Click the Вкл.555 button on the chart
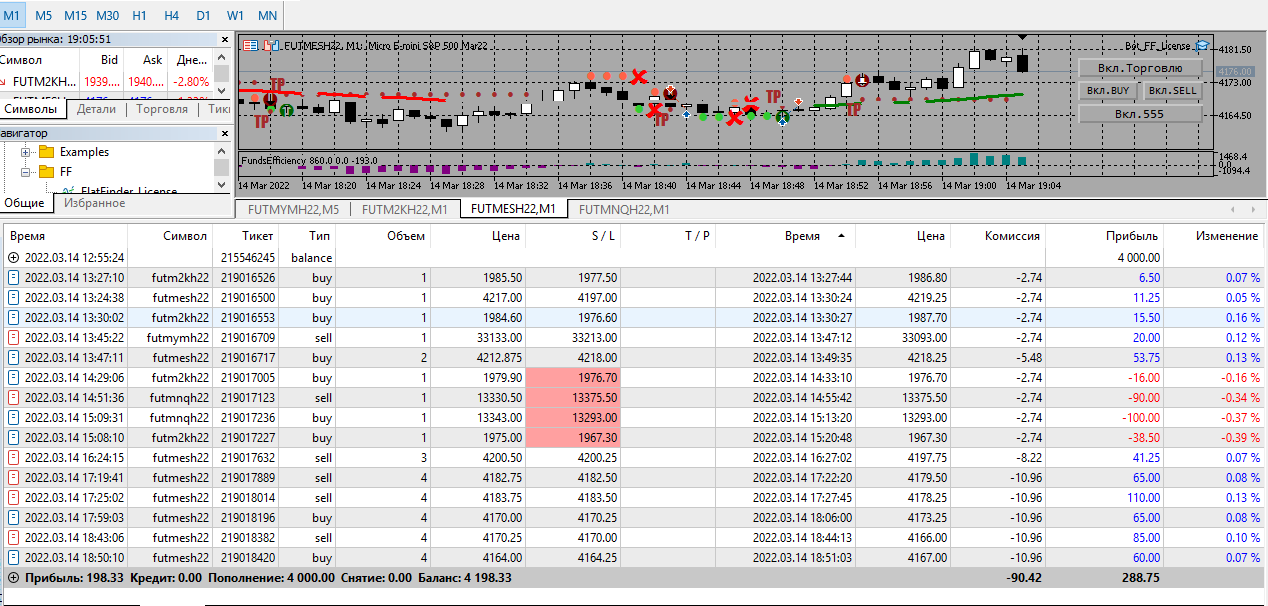1268x606 pixels. 1140,114
